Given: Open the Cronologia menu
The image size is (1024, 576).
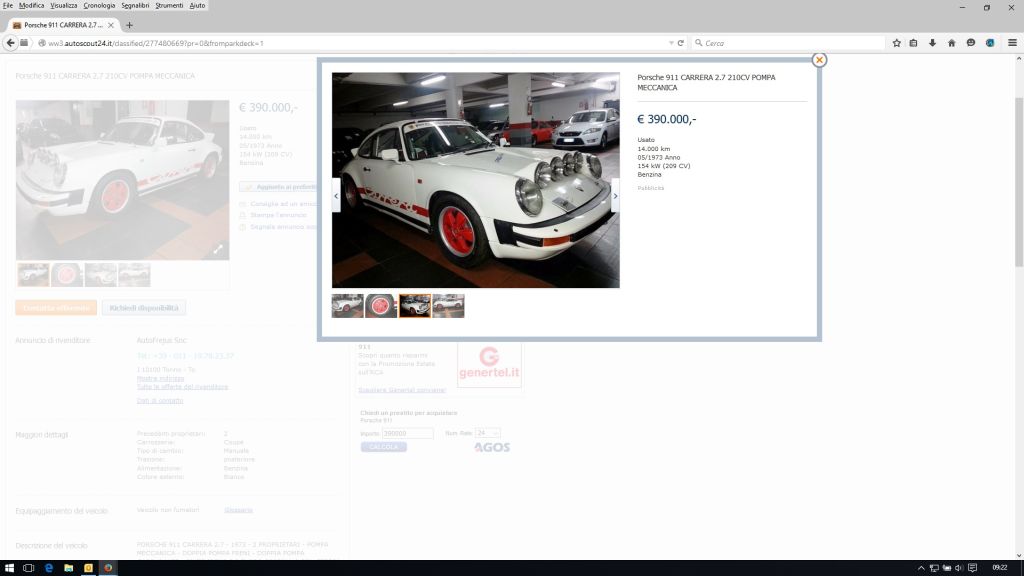Looking at the screenshot, I should pyautogui.click(x=99, y=5).
